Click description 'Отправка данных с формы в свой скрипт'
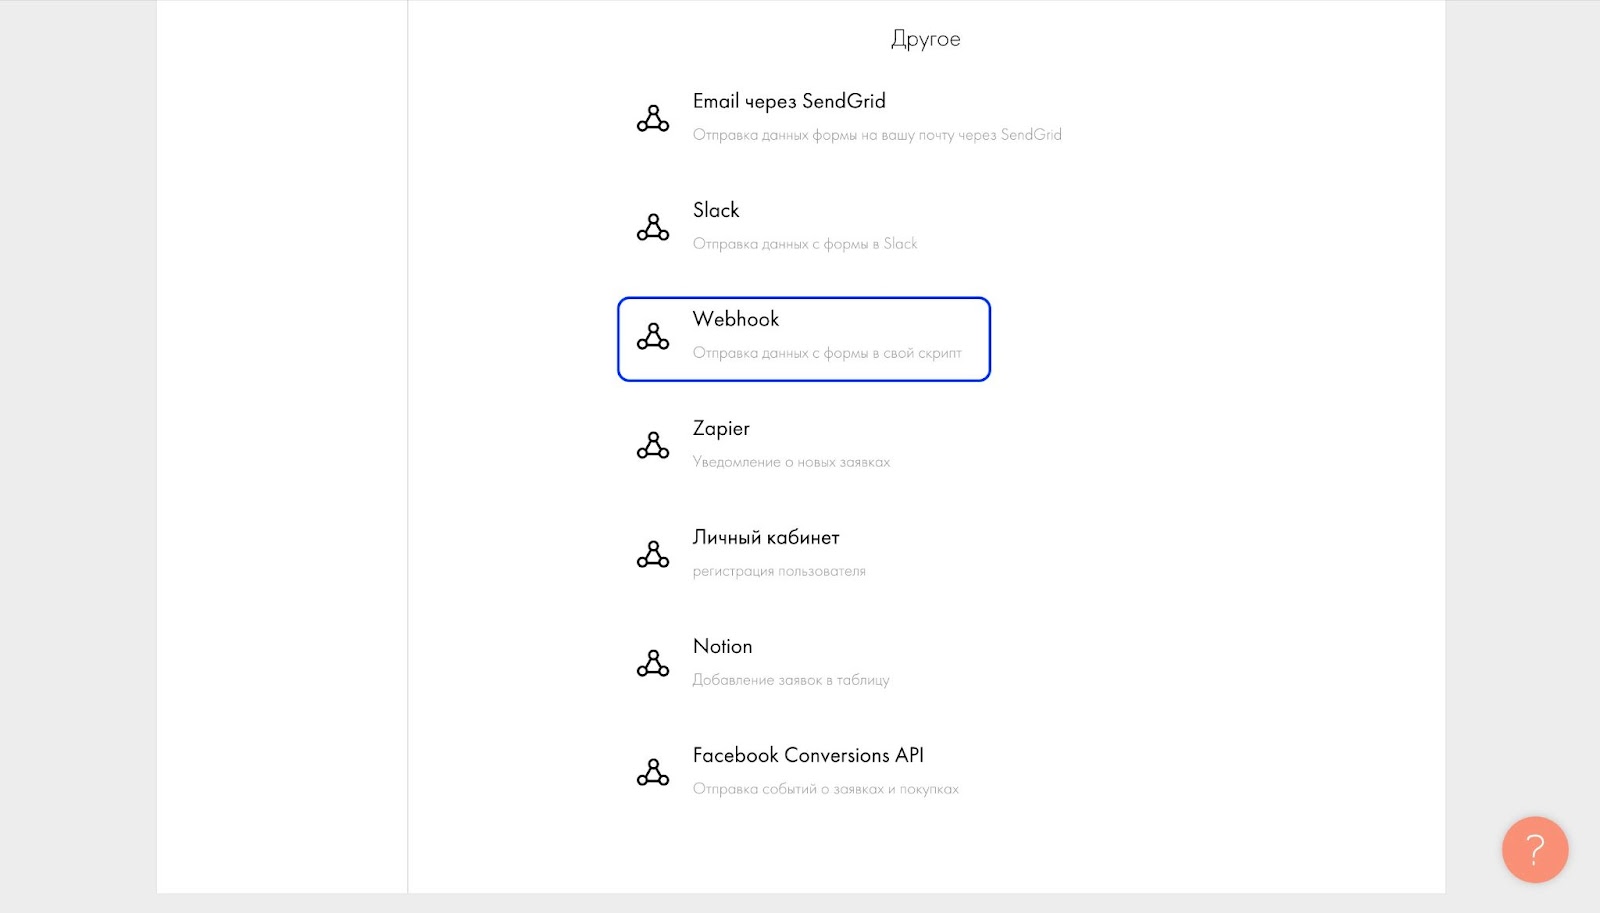The width and height of the screenshot is (1600, 913). coord(827,353)
